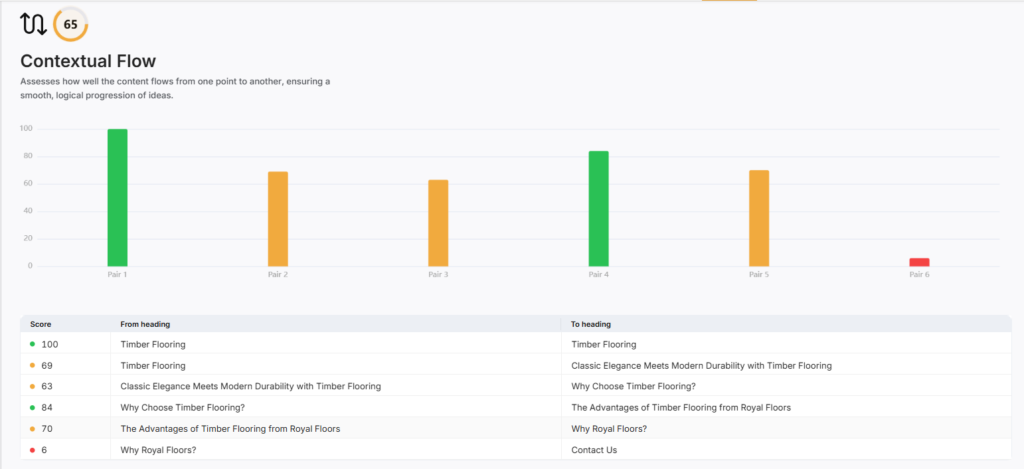
Task: Click 'Timber Flooring' To heading in score 100 row
Action: 603,344
